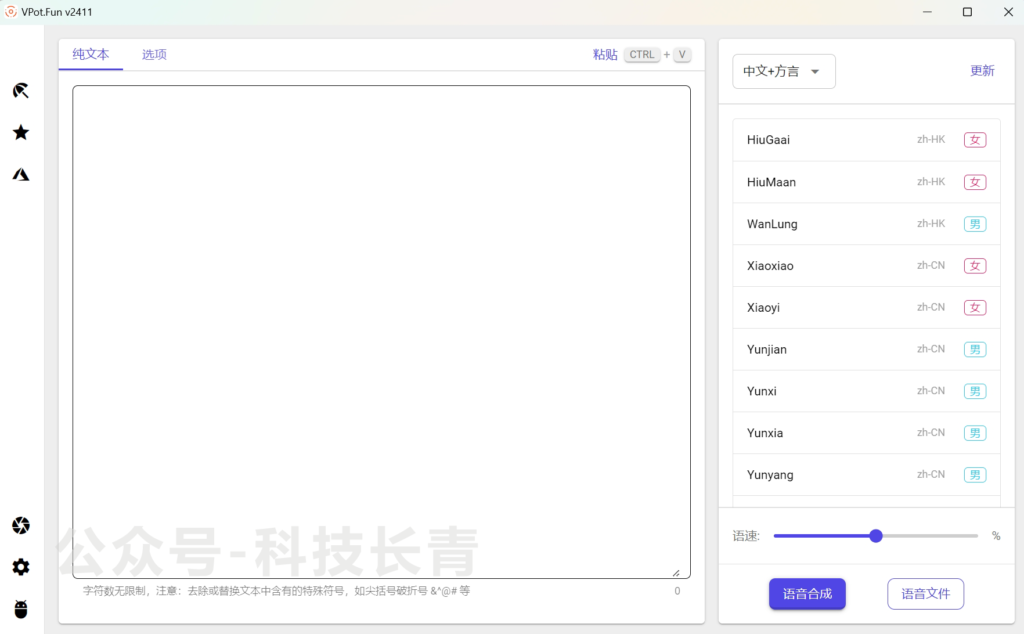Select the Azure triangle logo icon
The width and height of the screenshot is (1024, 634).
(20, 175)
